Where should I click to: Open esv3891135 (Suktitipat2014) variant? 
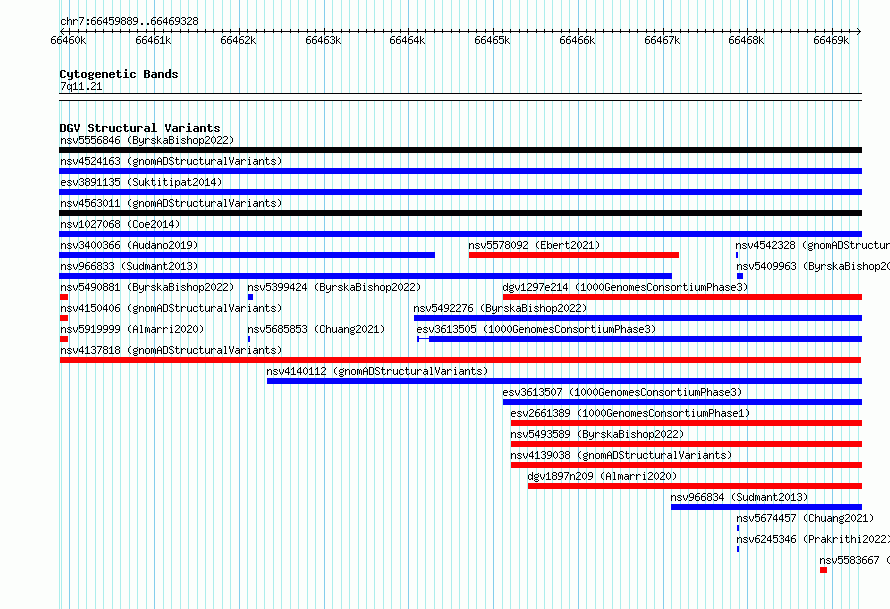[141, 182]
